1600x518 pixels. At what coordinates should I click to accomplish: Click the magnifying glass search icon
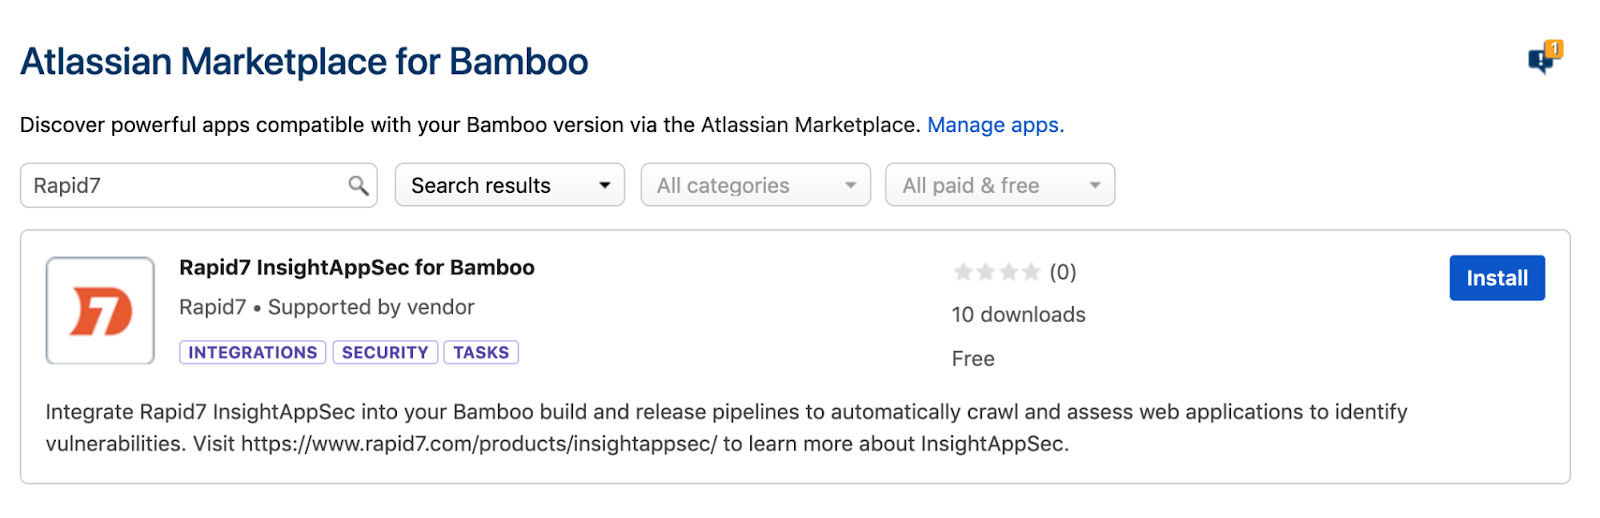click(x=358, y=186)
